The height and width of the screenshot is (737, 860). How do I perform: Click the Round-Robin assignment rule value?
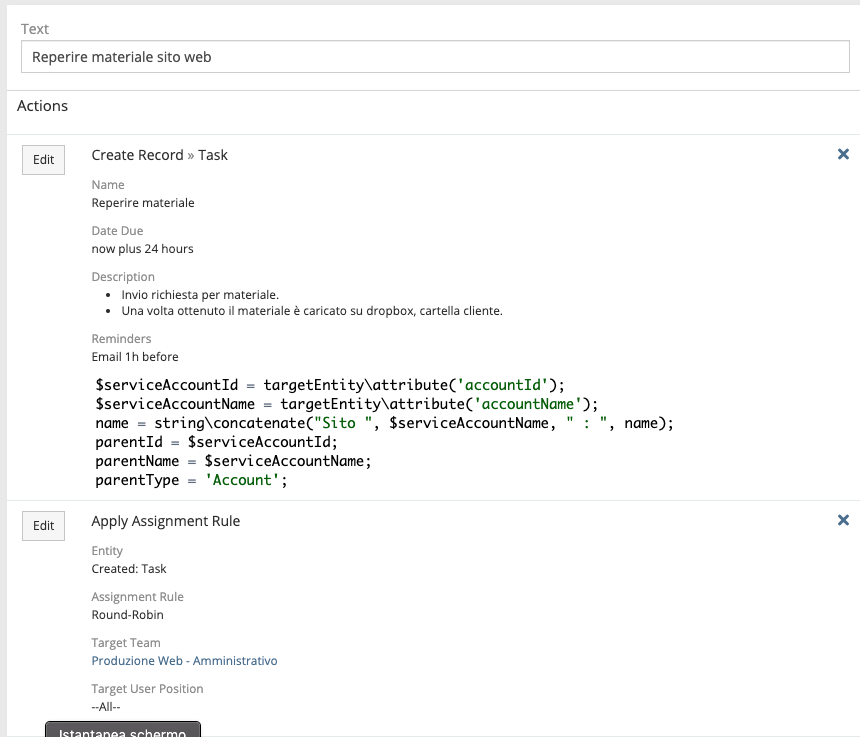(127, 615)
